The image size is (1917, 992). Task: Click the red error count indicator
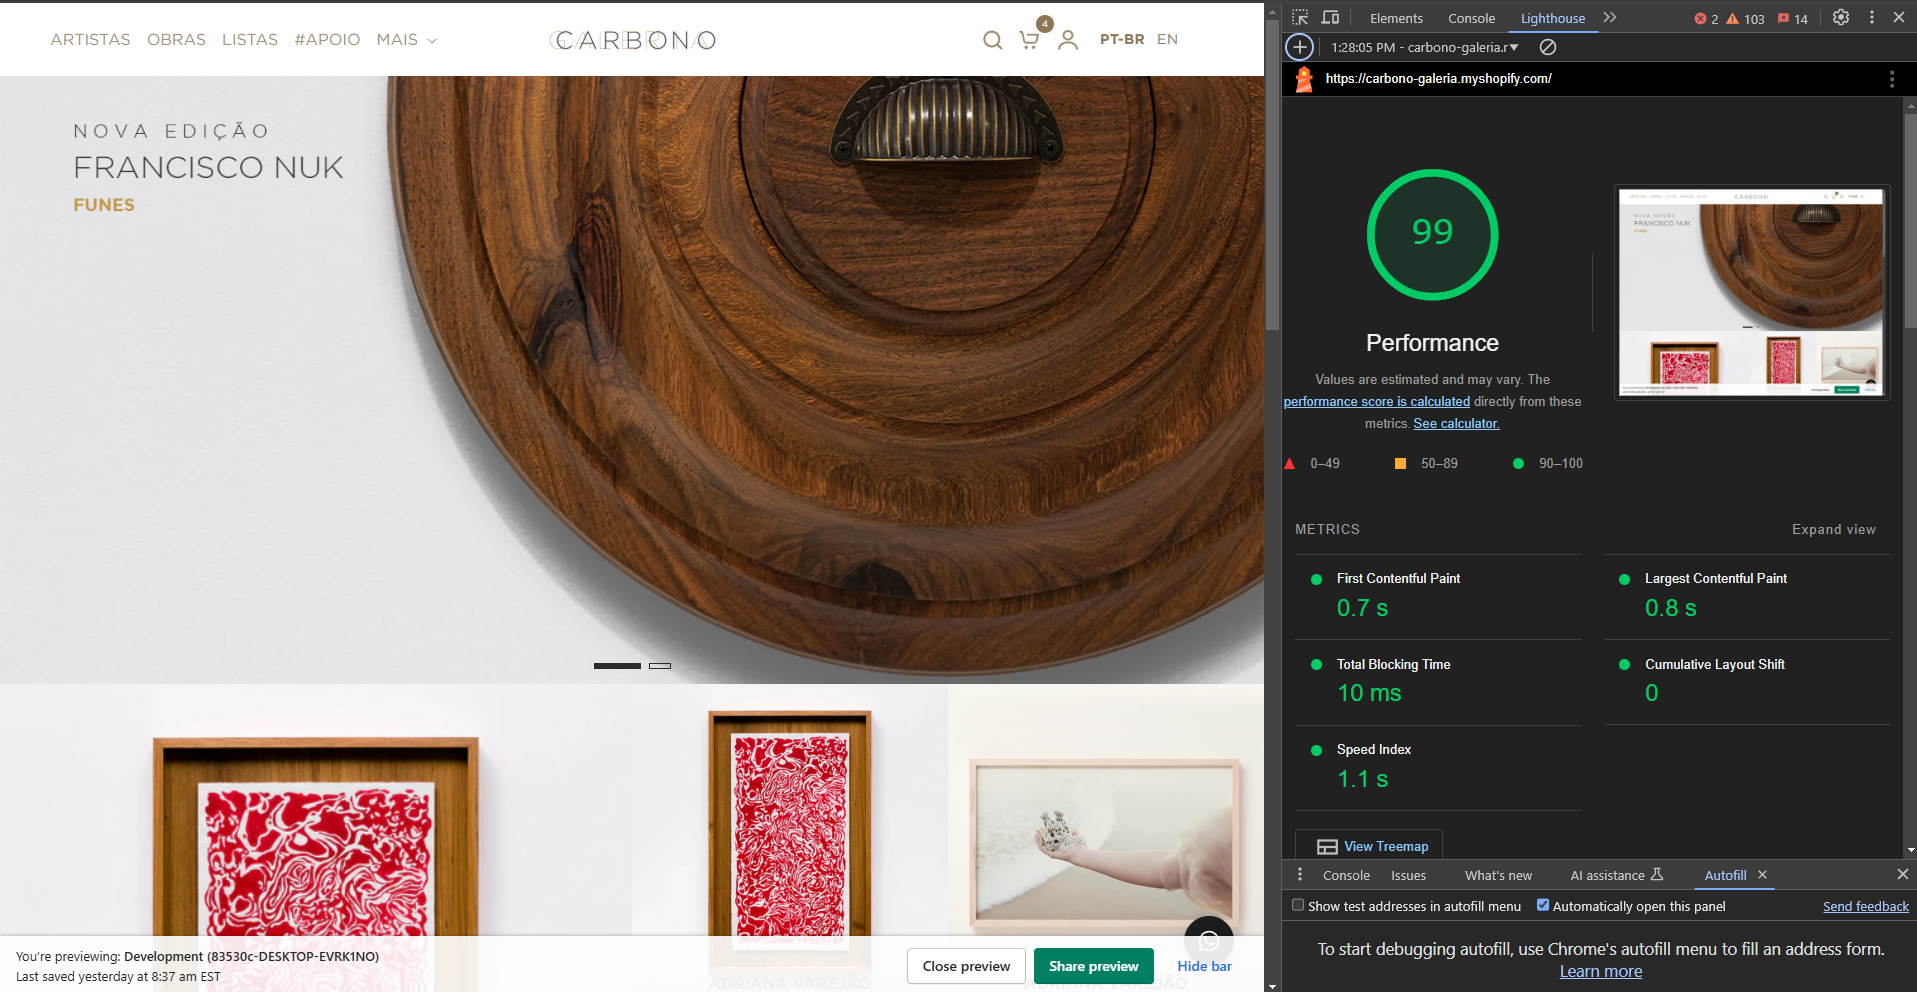tap(1706, 19)
